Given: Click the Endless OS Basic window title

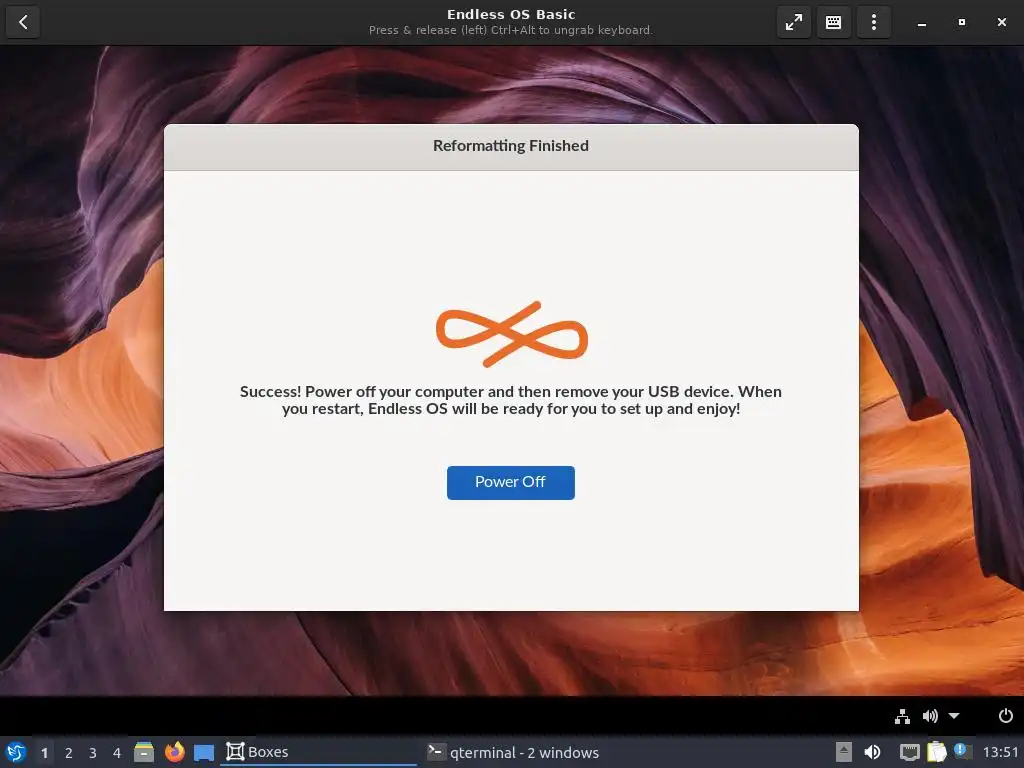Looking at the screenshot, I should (511, 14).
